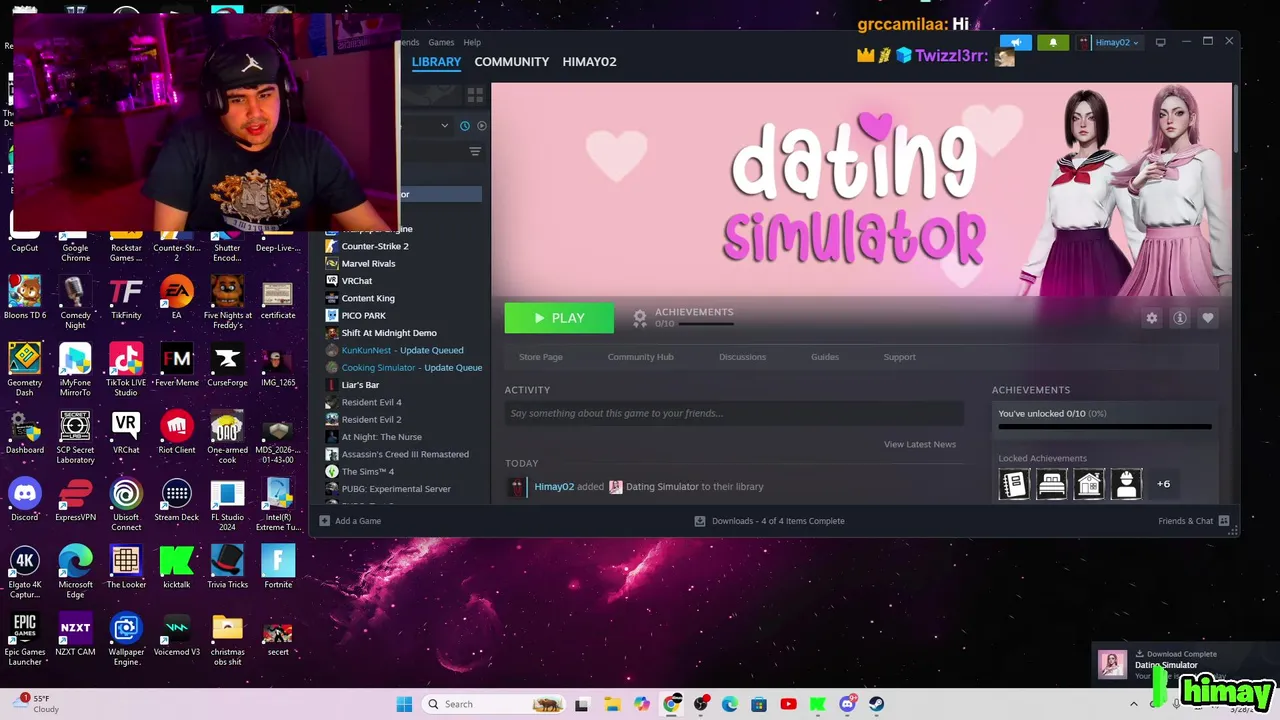Switch Steam to Big Picture mode
Screen dimensions: 1280x720
click(x=1160, y=42)
